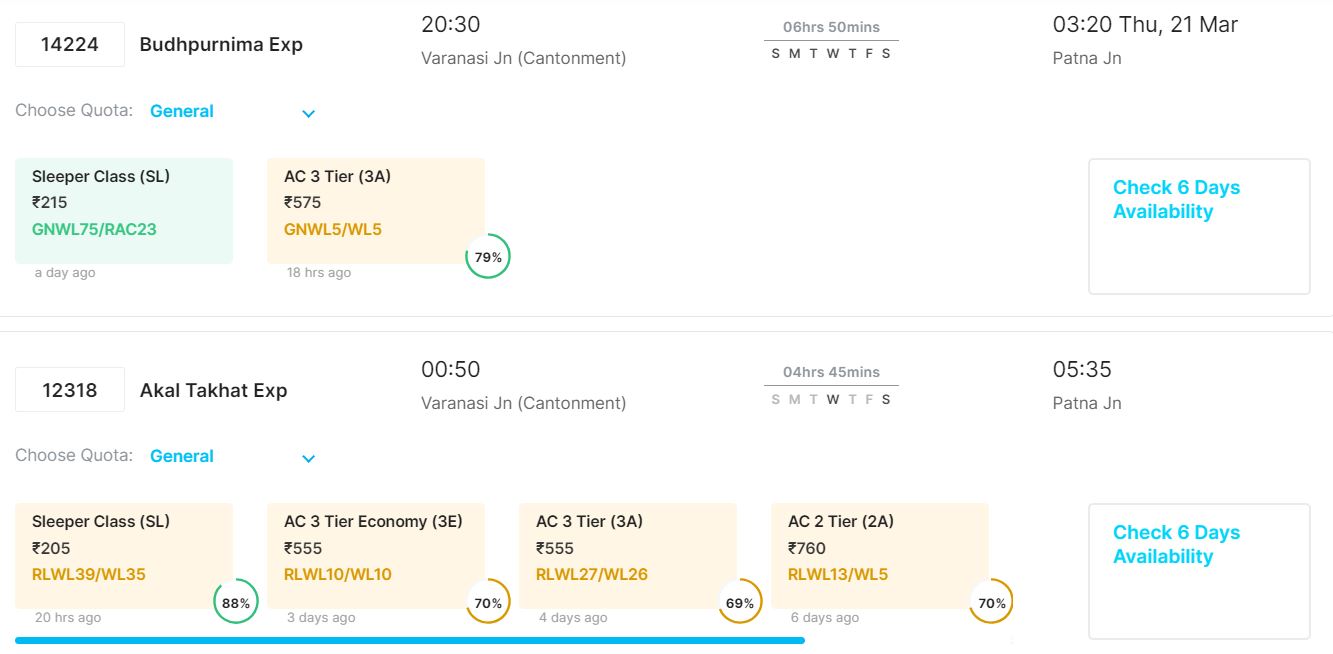Click the 69% chance circle on AC 3 Tier

pos(740,602)
